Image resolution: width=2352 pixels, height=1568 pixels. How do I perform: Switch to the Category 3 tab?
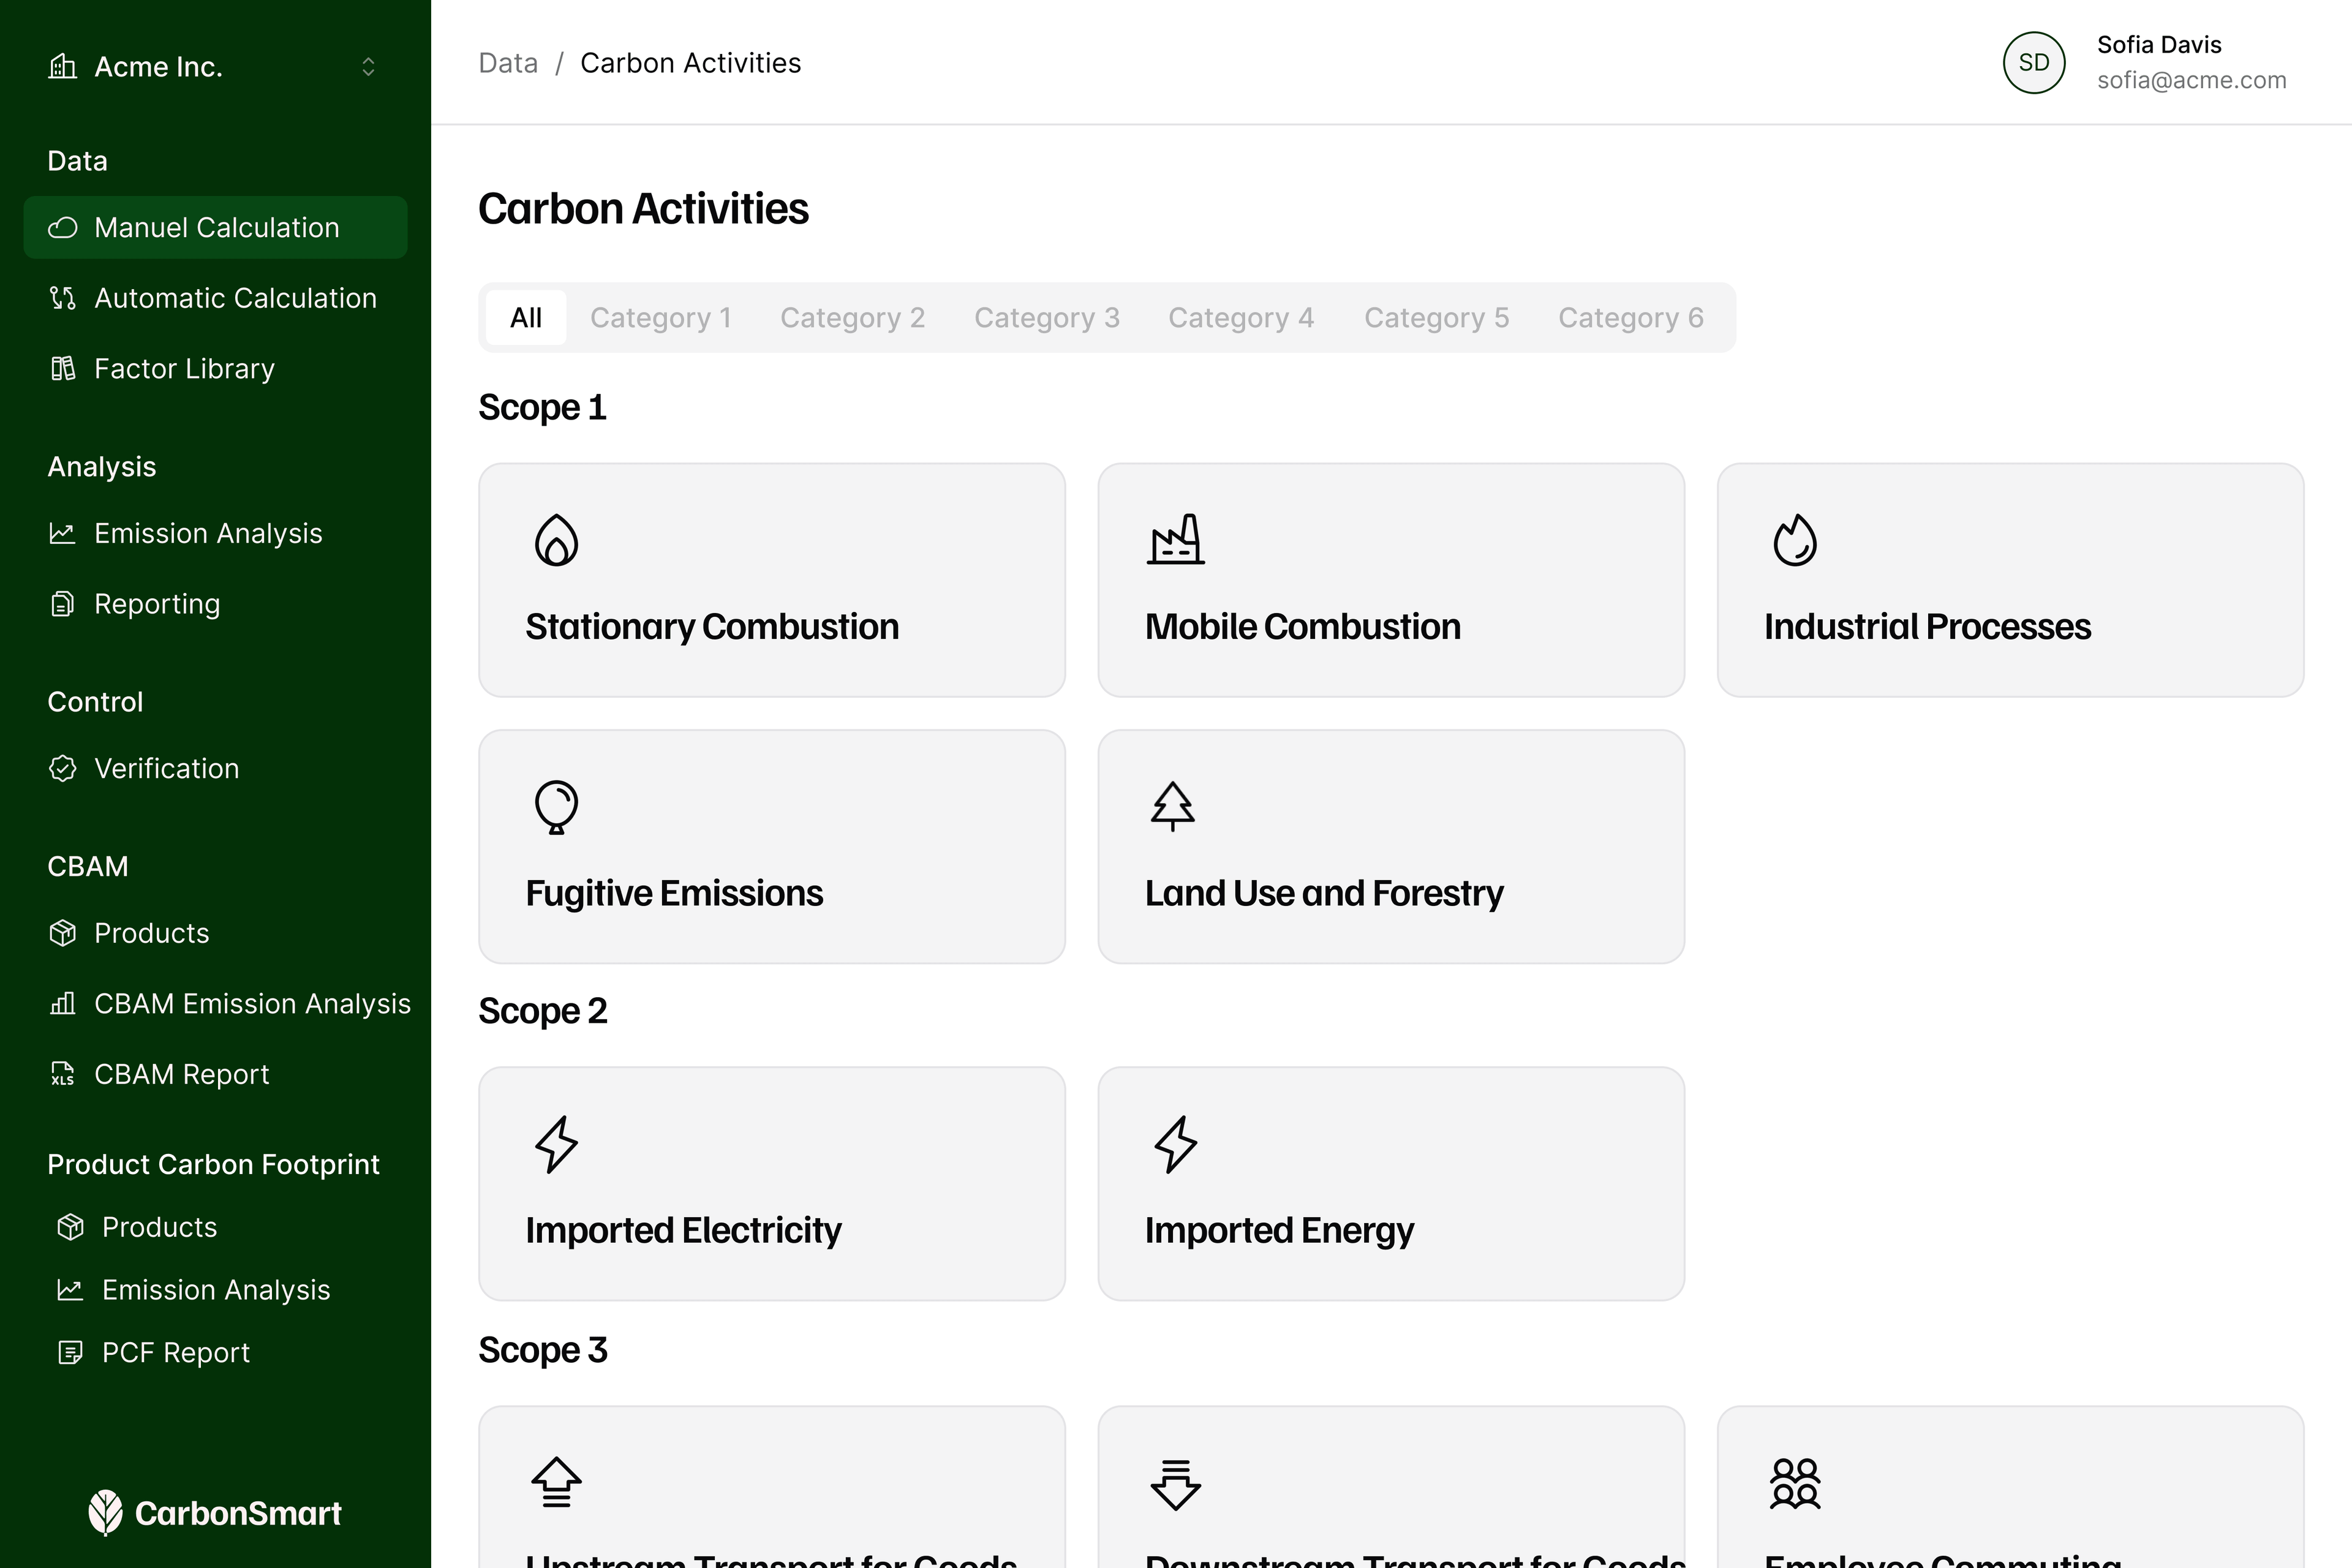(1047, 318)
